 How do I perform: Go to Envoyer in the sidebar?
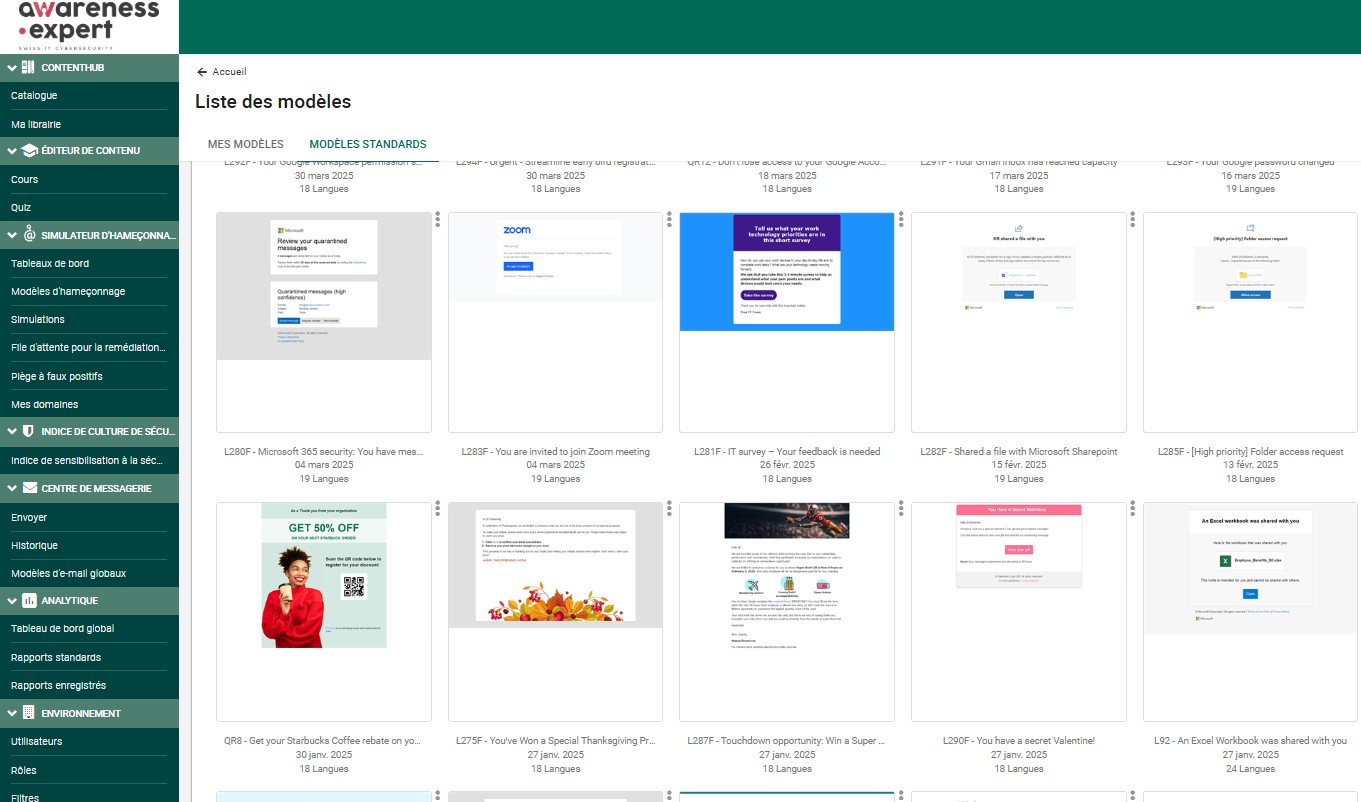pos(29,518)
